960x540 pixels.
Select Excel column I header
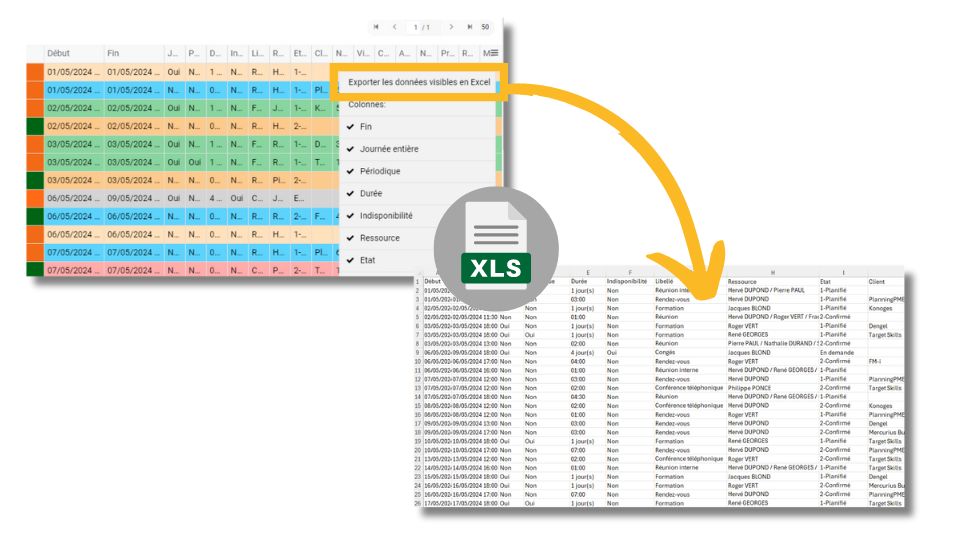[843, 273]
